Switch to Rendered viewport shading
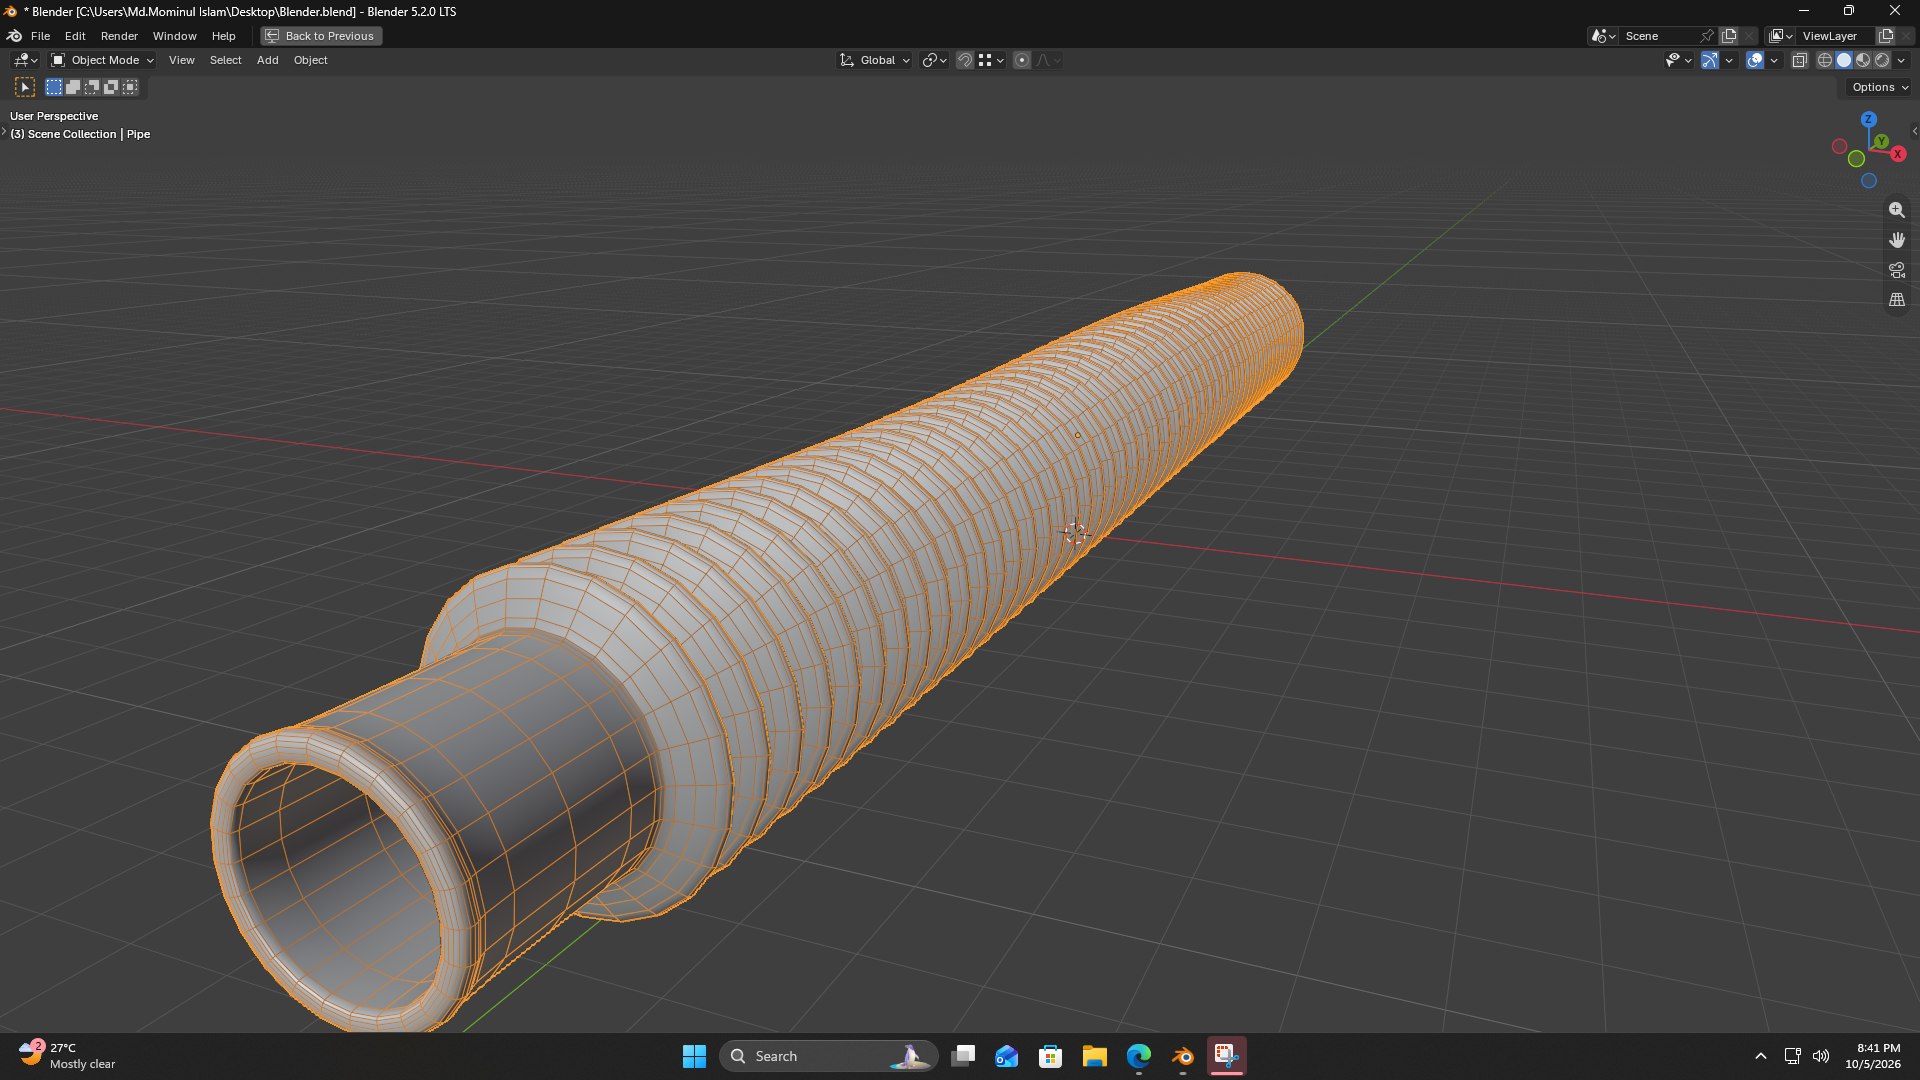The height and width of the screenshot is (1080, 1920). (1882, 60)
